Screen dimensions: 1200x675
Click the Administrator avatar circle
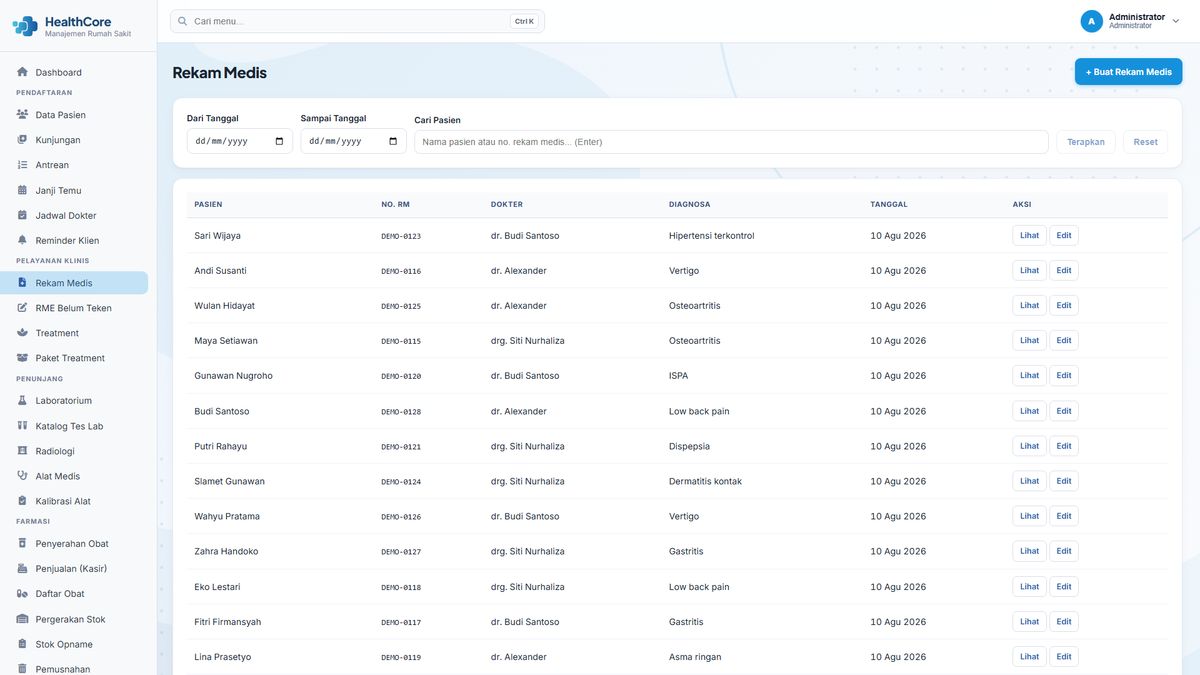1091,21
